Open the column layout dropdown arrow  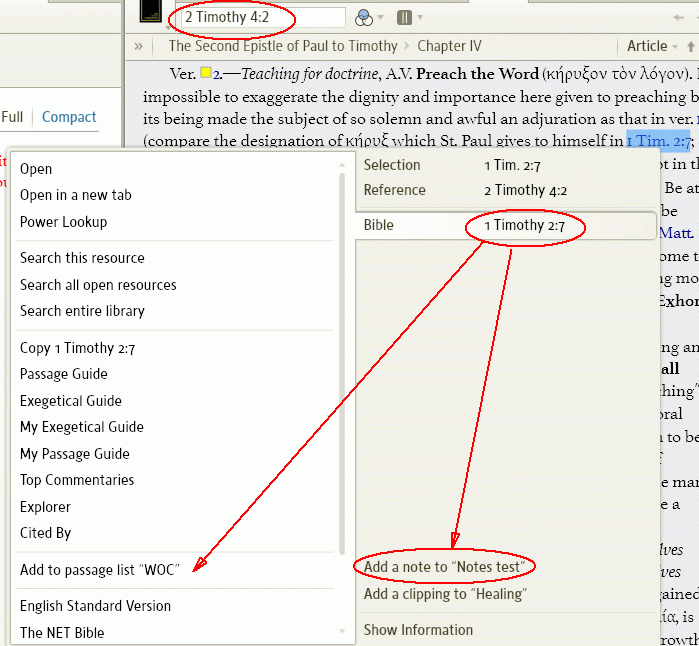coord(420,18)
